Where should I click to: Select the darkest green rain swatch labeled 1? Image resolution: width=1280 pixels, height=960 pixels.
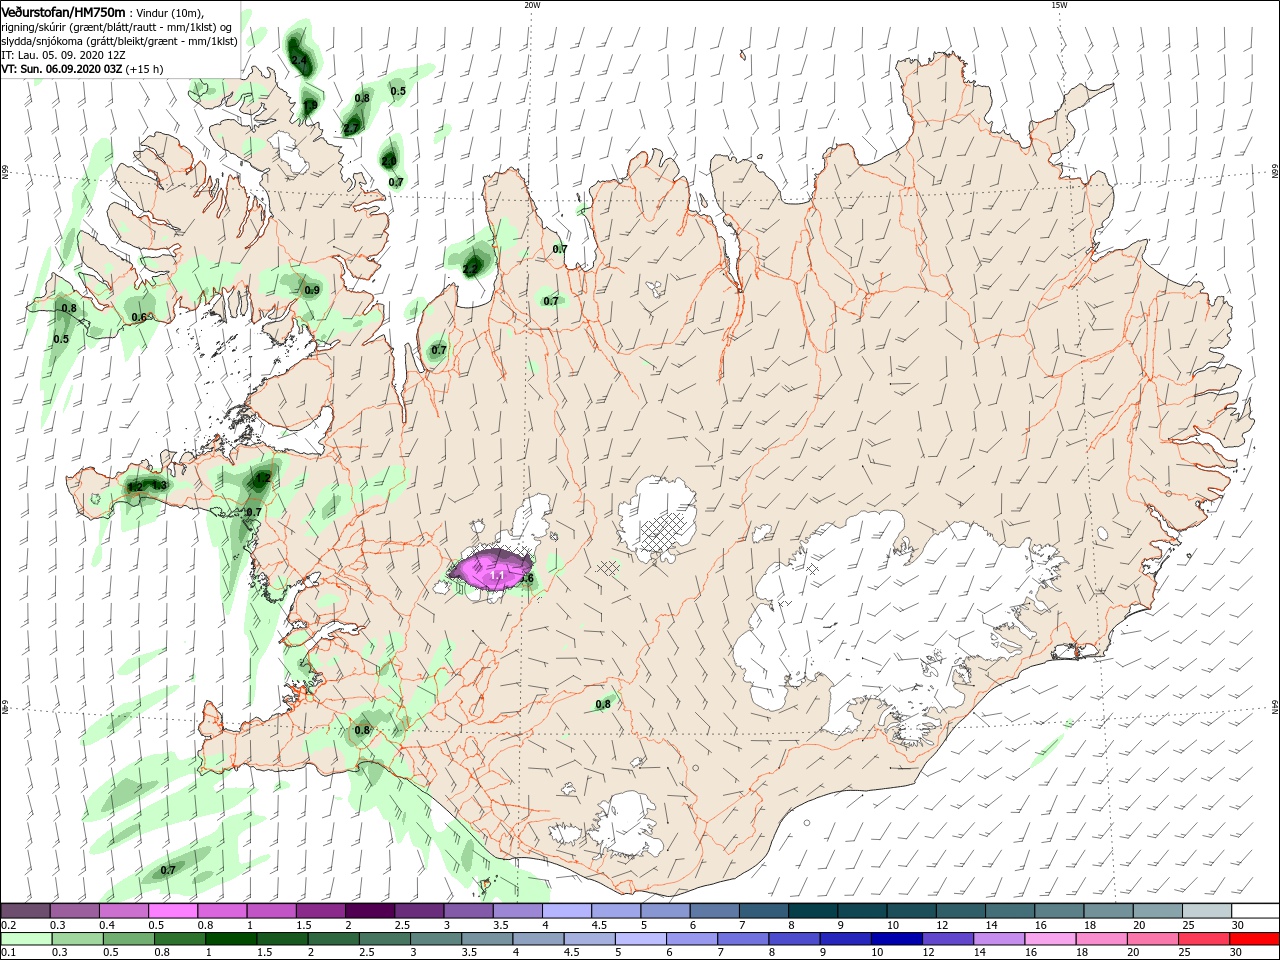230,939
